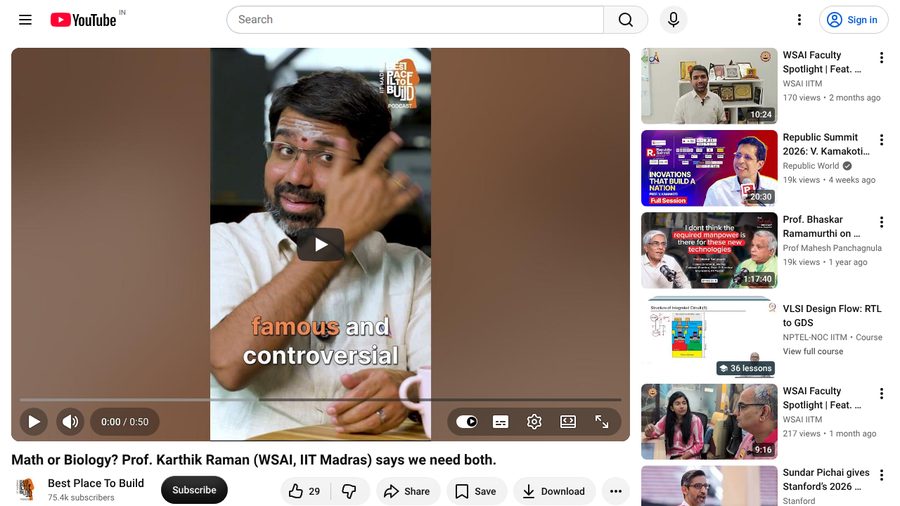
Task: Open Best Place To Build channel avatar
Action: point(26,489)
